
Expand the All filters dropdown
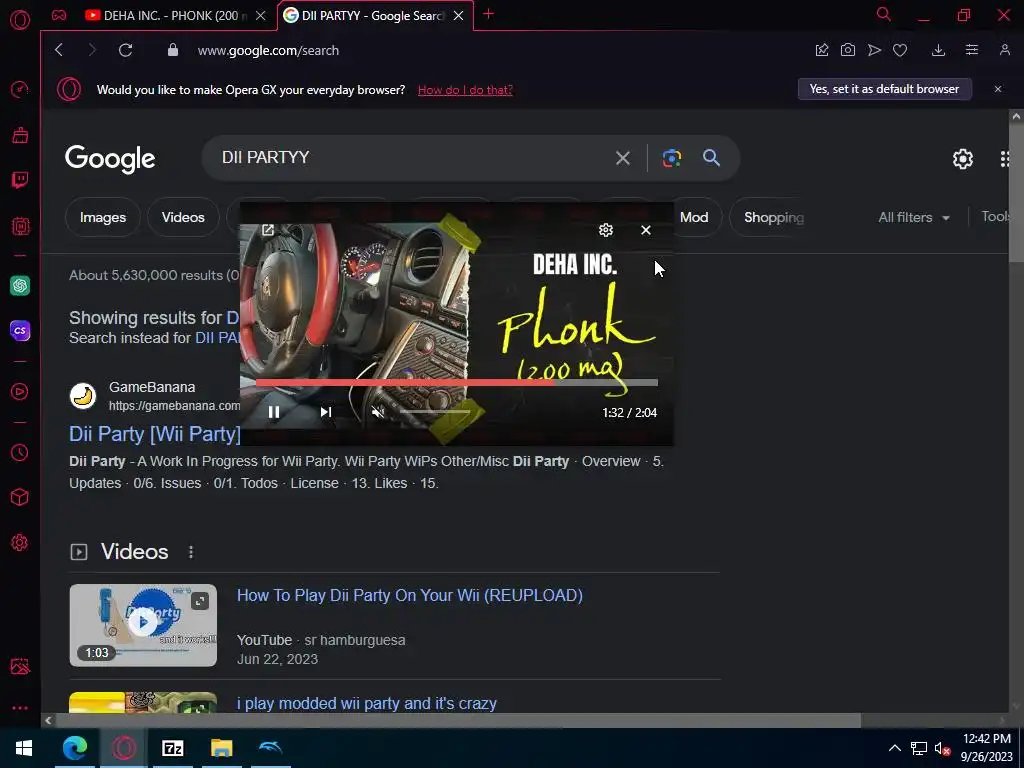914,217
